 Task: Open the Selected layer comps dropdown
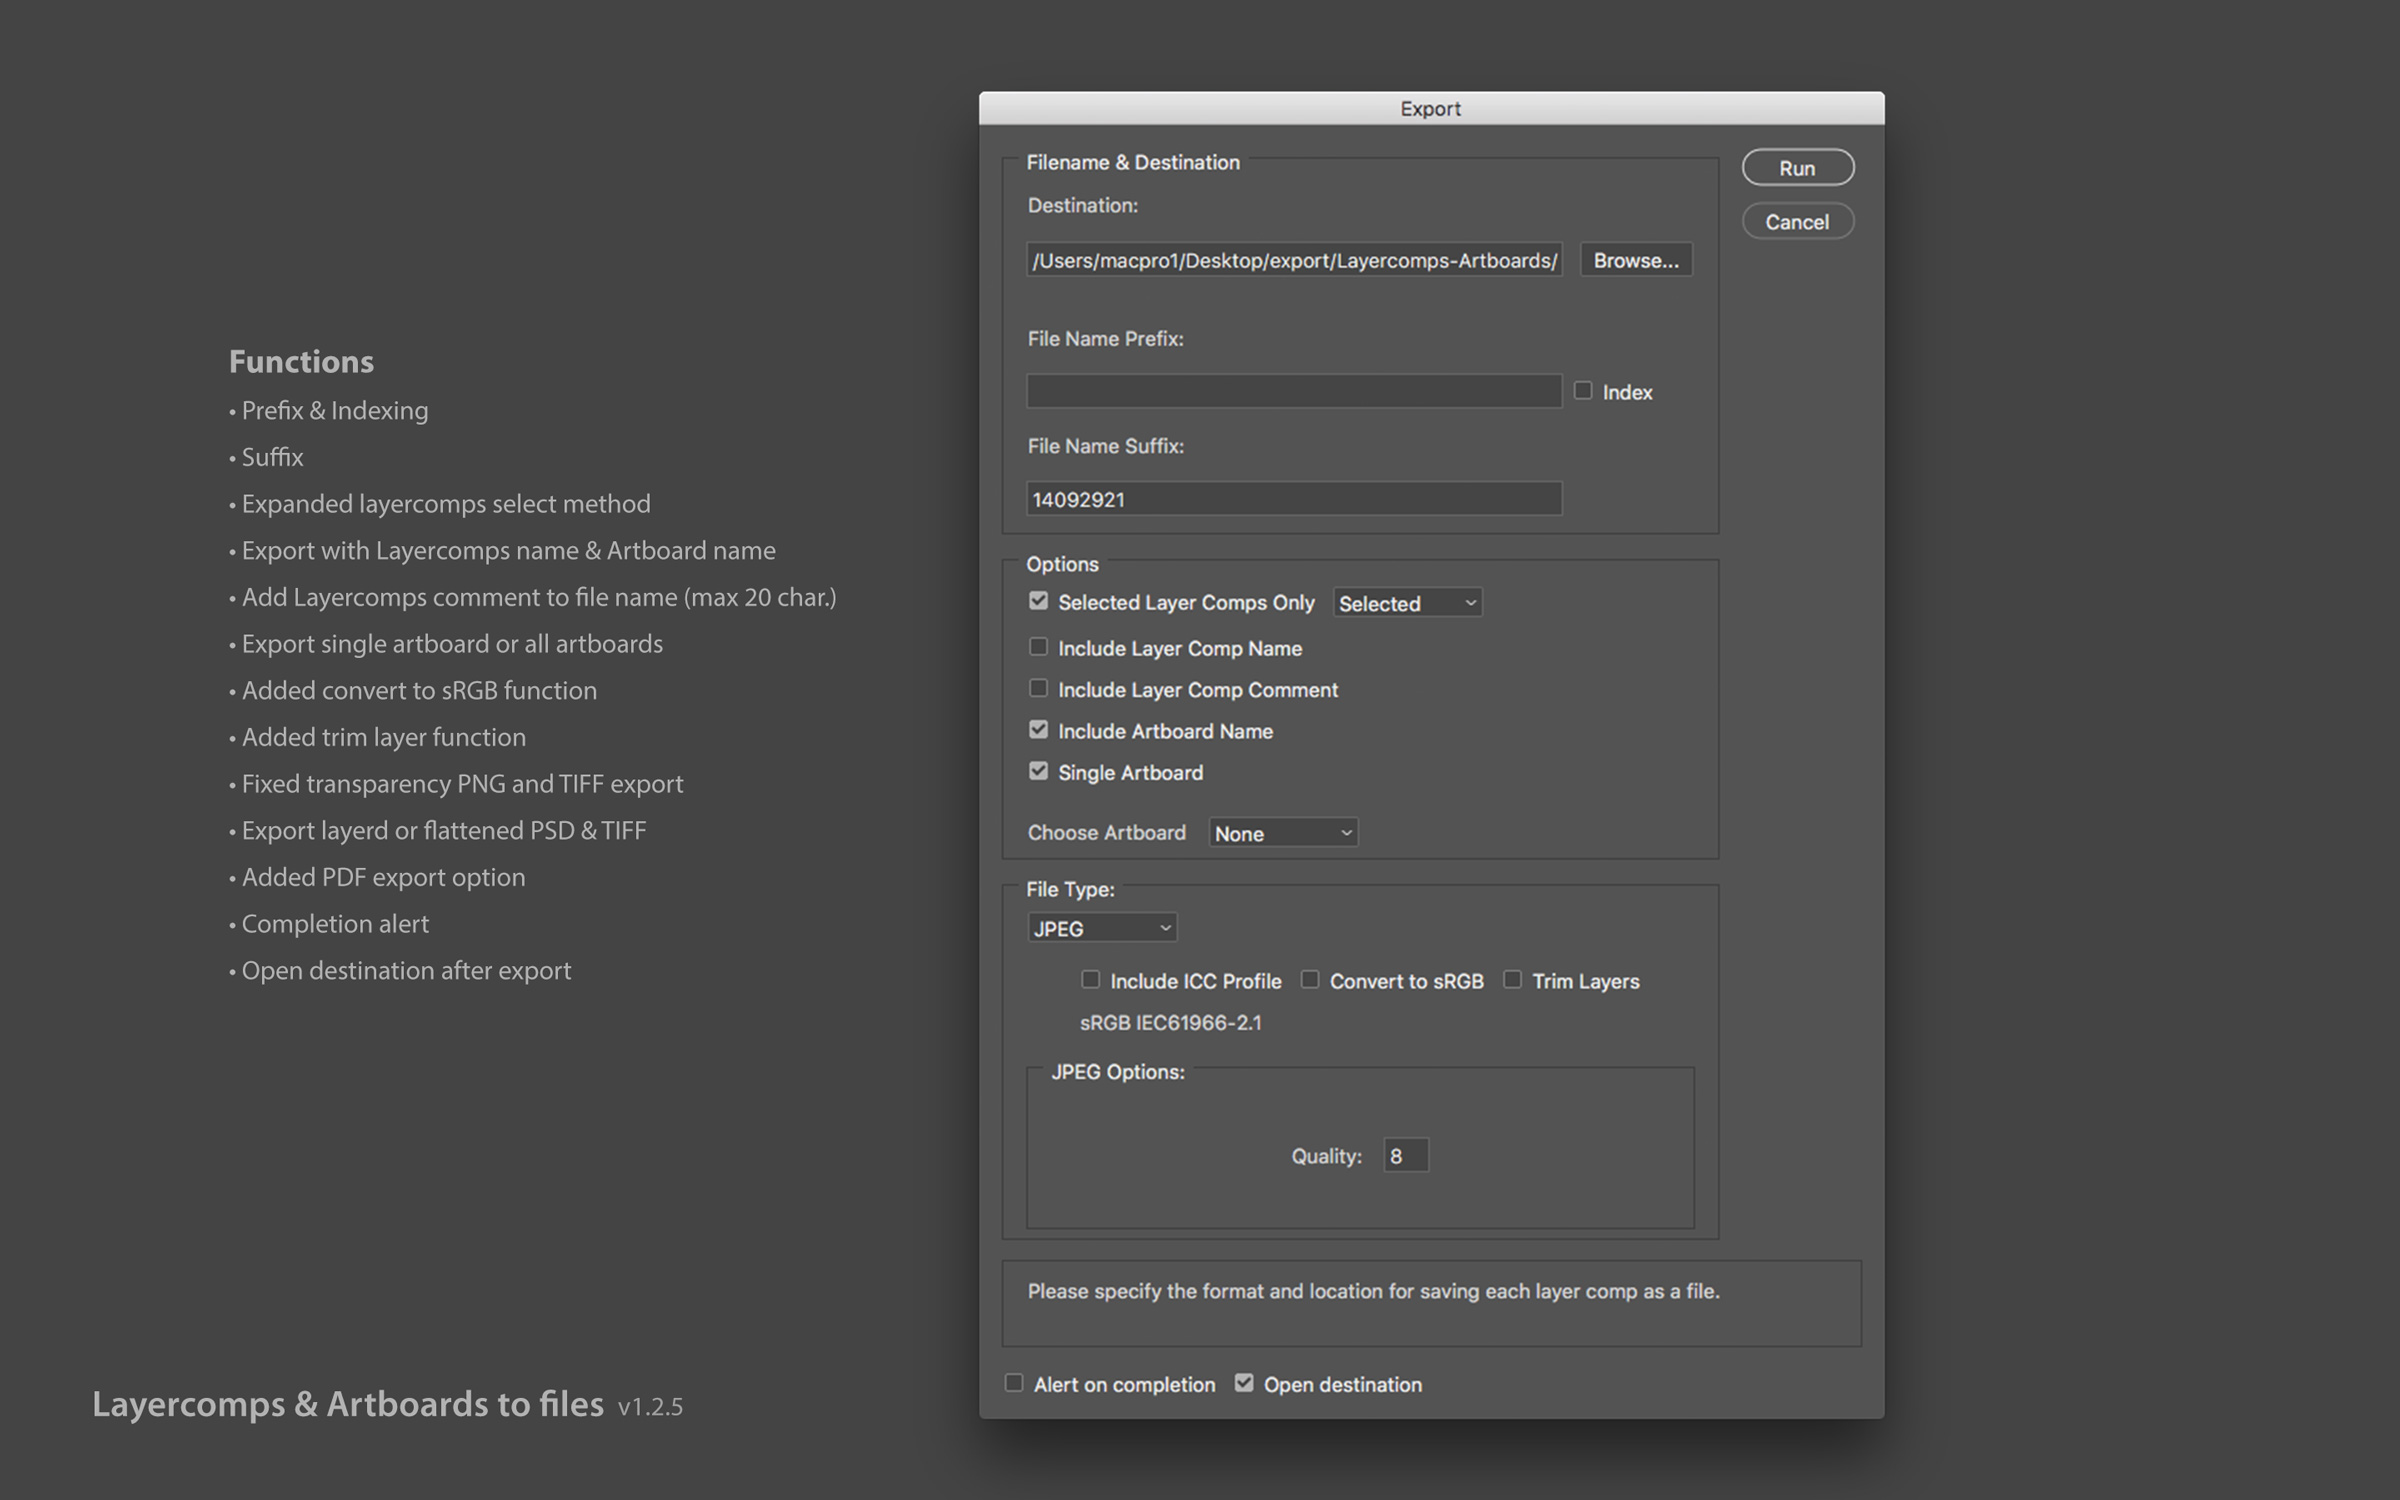(x=1406, y=603)
